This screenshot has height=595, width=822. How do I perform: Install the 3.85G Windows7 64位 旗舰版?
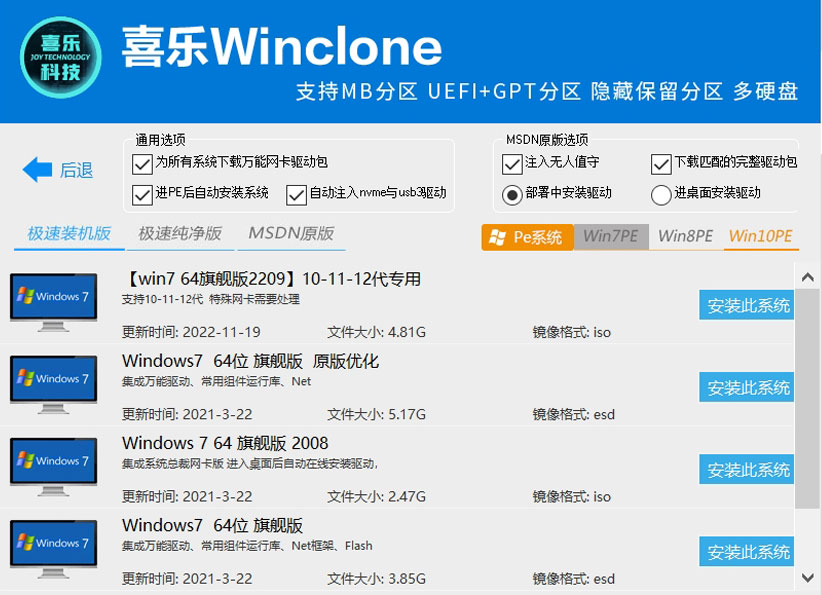747,551
